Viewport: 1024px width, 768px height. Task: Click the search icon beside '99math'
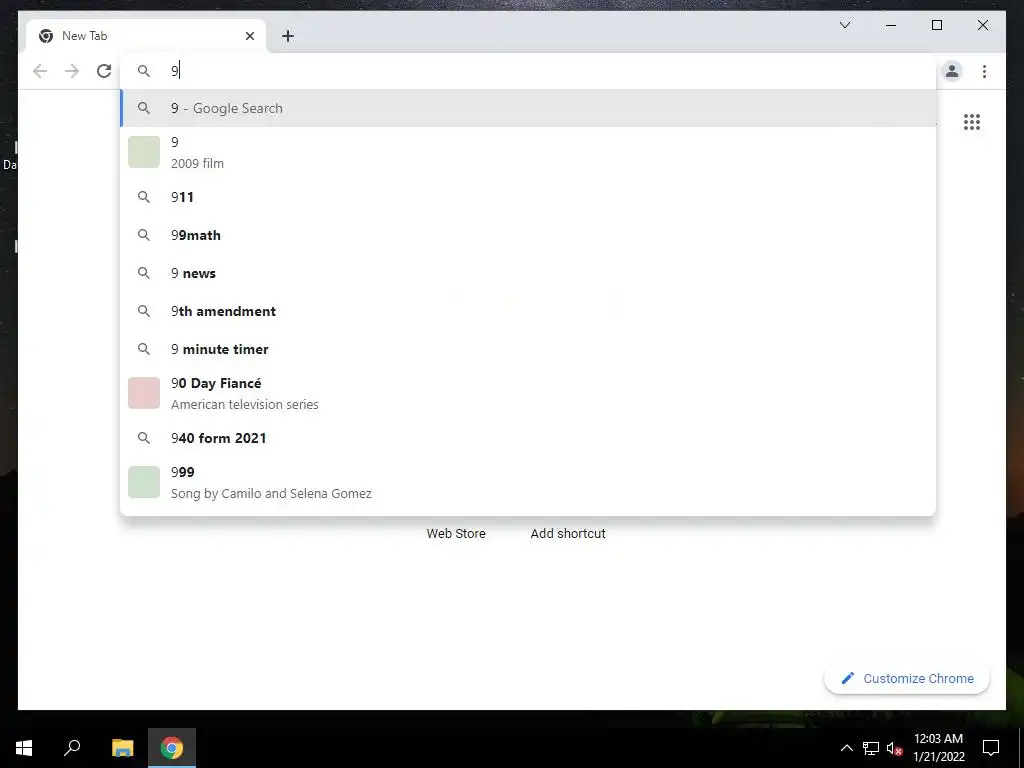(144, 235)
